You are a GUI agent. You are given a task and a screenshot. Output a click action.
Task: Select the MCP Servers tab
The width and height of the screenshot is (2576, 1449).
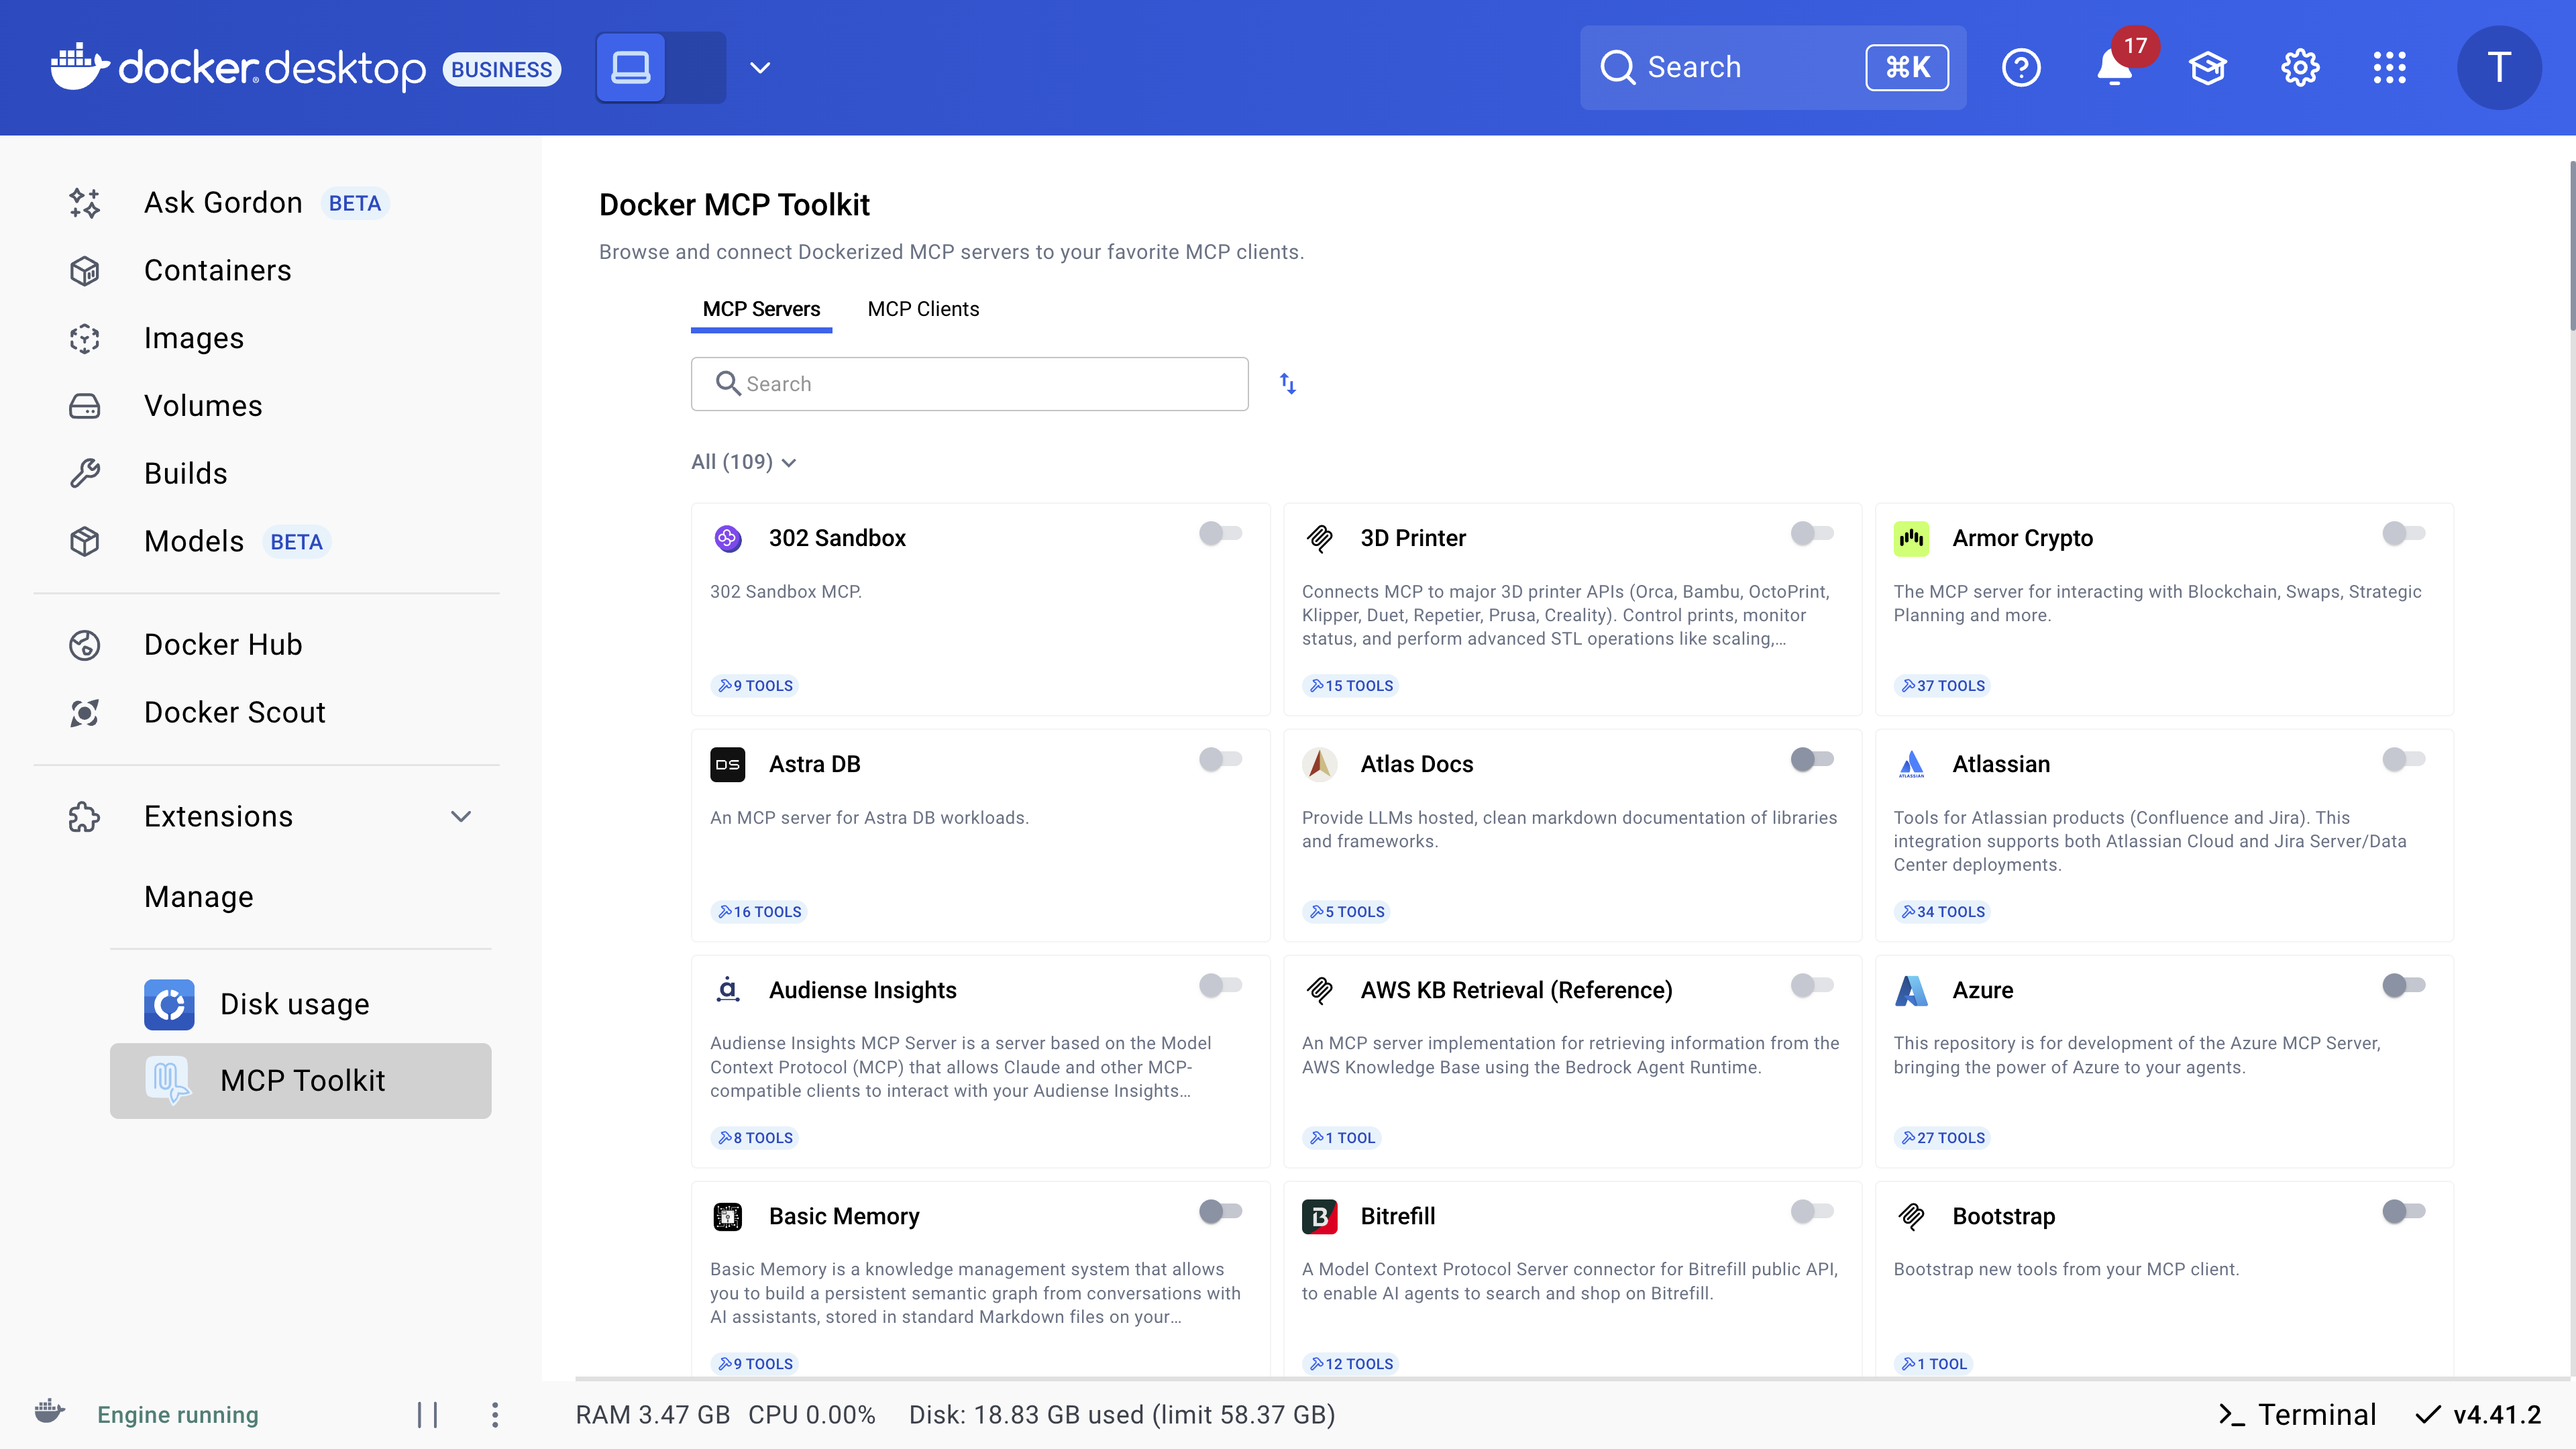pyautogui.click(x=761, y=309)
